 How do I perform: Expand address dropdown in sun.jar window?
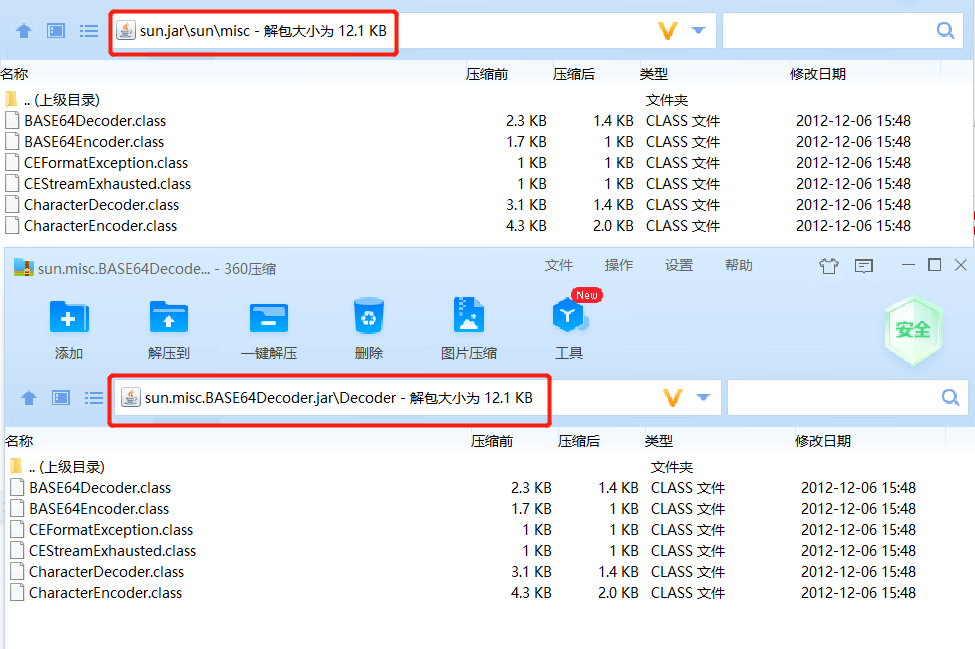point(698,30)
